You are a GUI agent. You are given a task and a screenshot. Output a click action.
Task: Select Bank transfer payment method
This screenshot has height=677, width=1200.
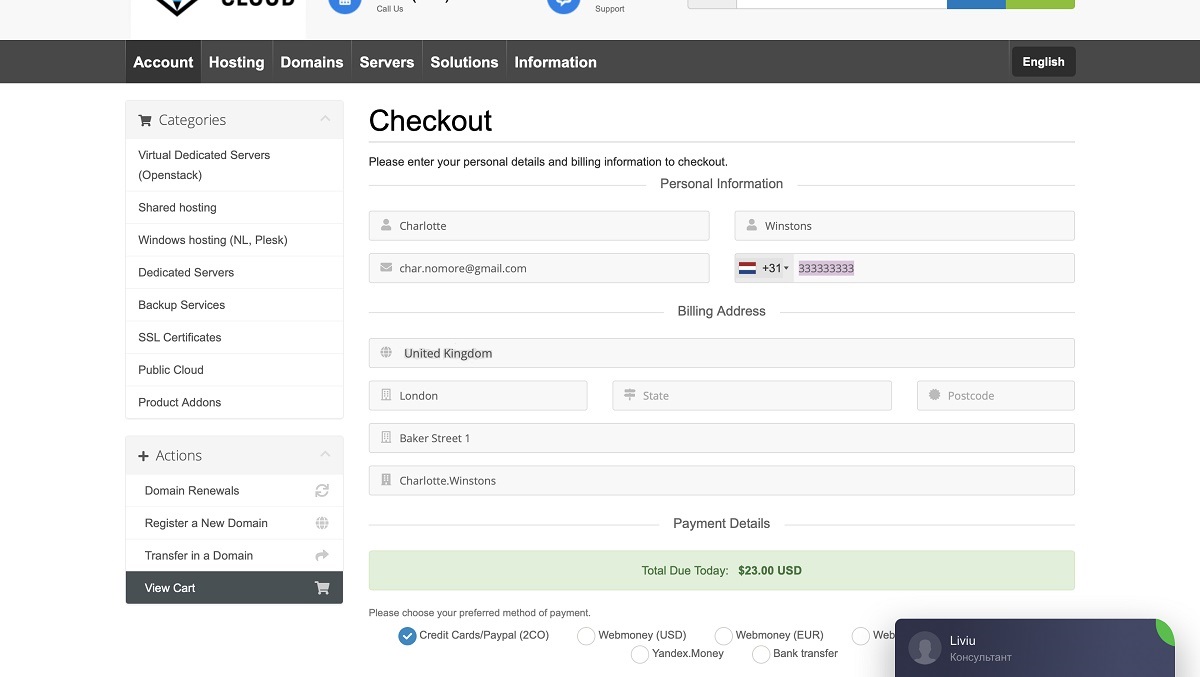[x=761, y=654]
